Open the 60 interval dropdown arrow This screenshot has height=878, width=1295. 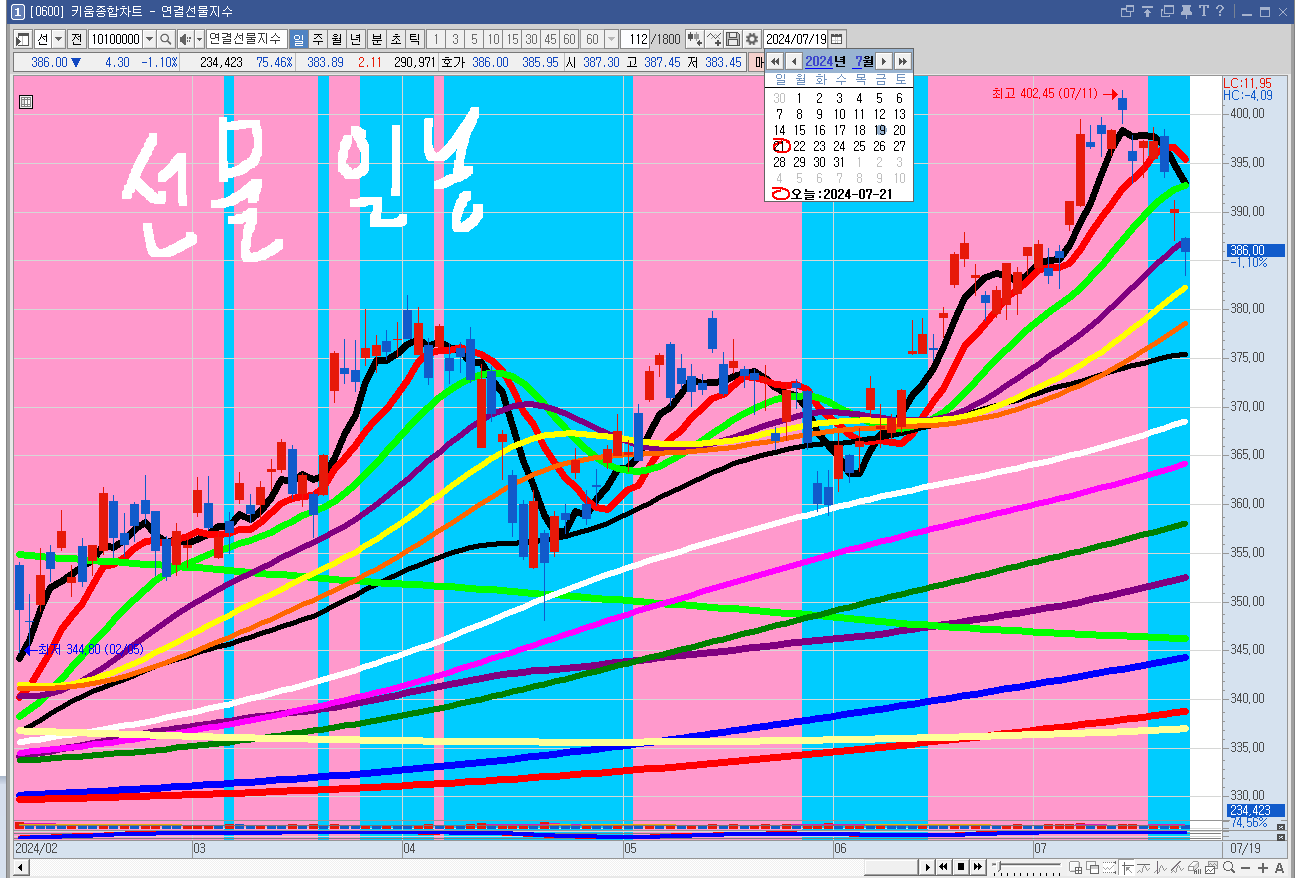tap(611, 39)
